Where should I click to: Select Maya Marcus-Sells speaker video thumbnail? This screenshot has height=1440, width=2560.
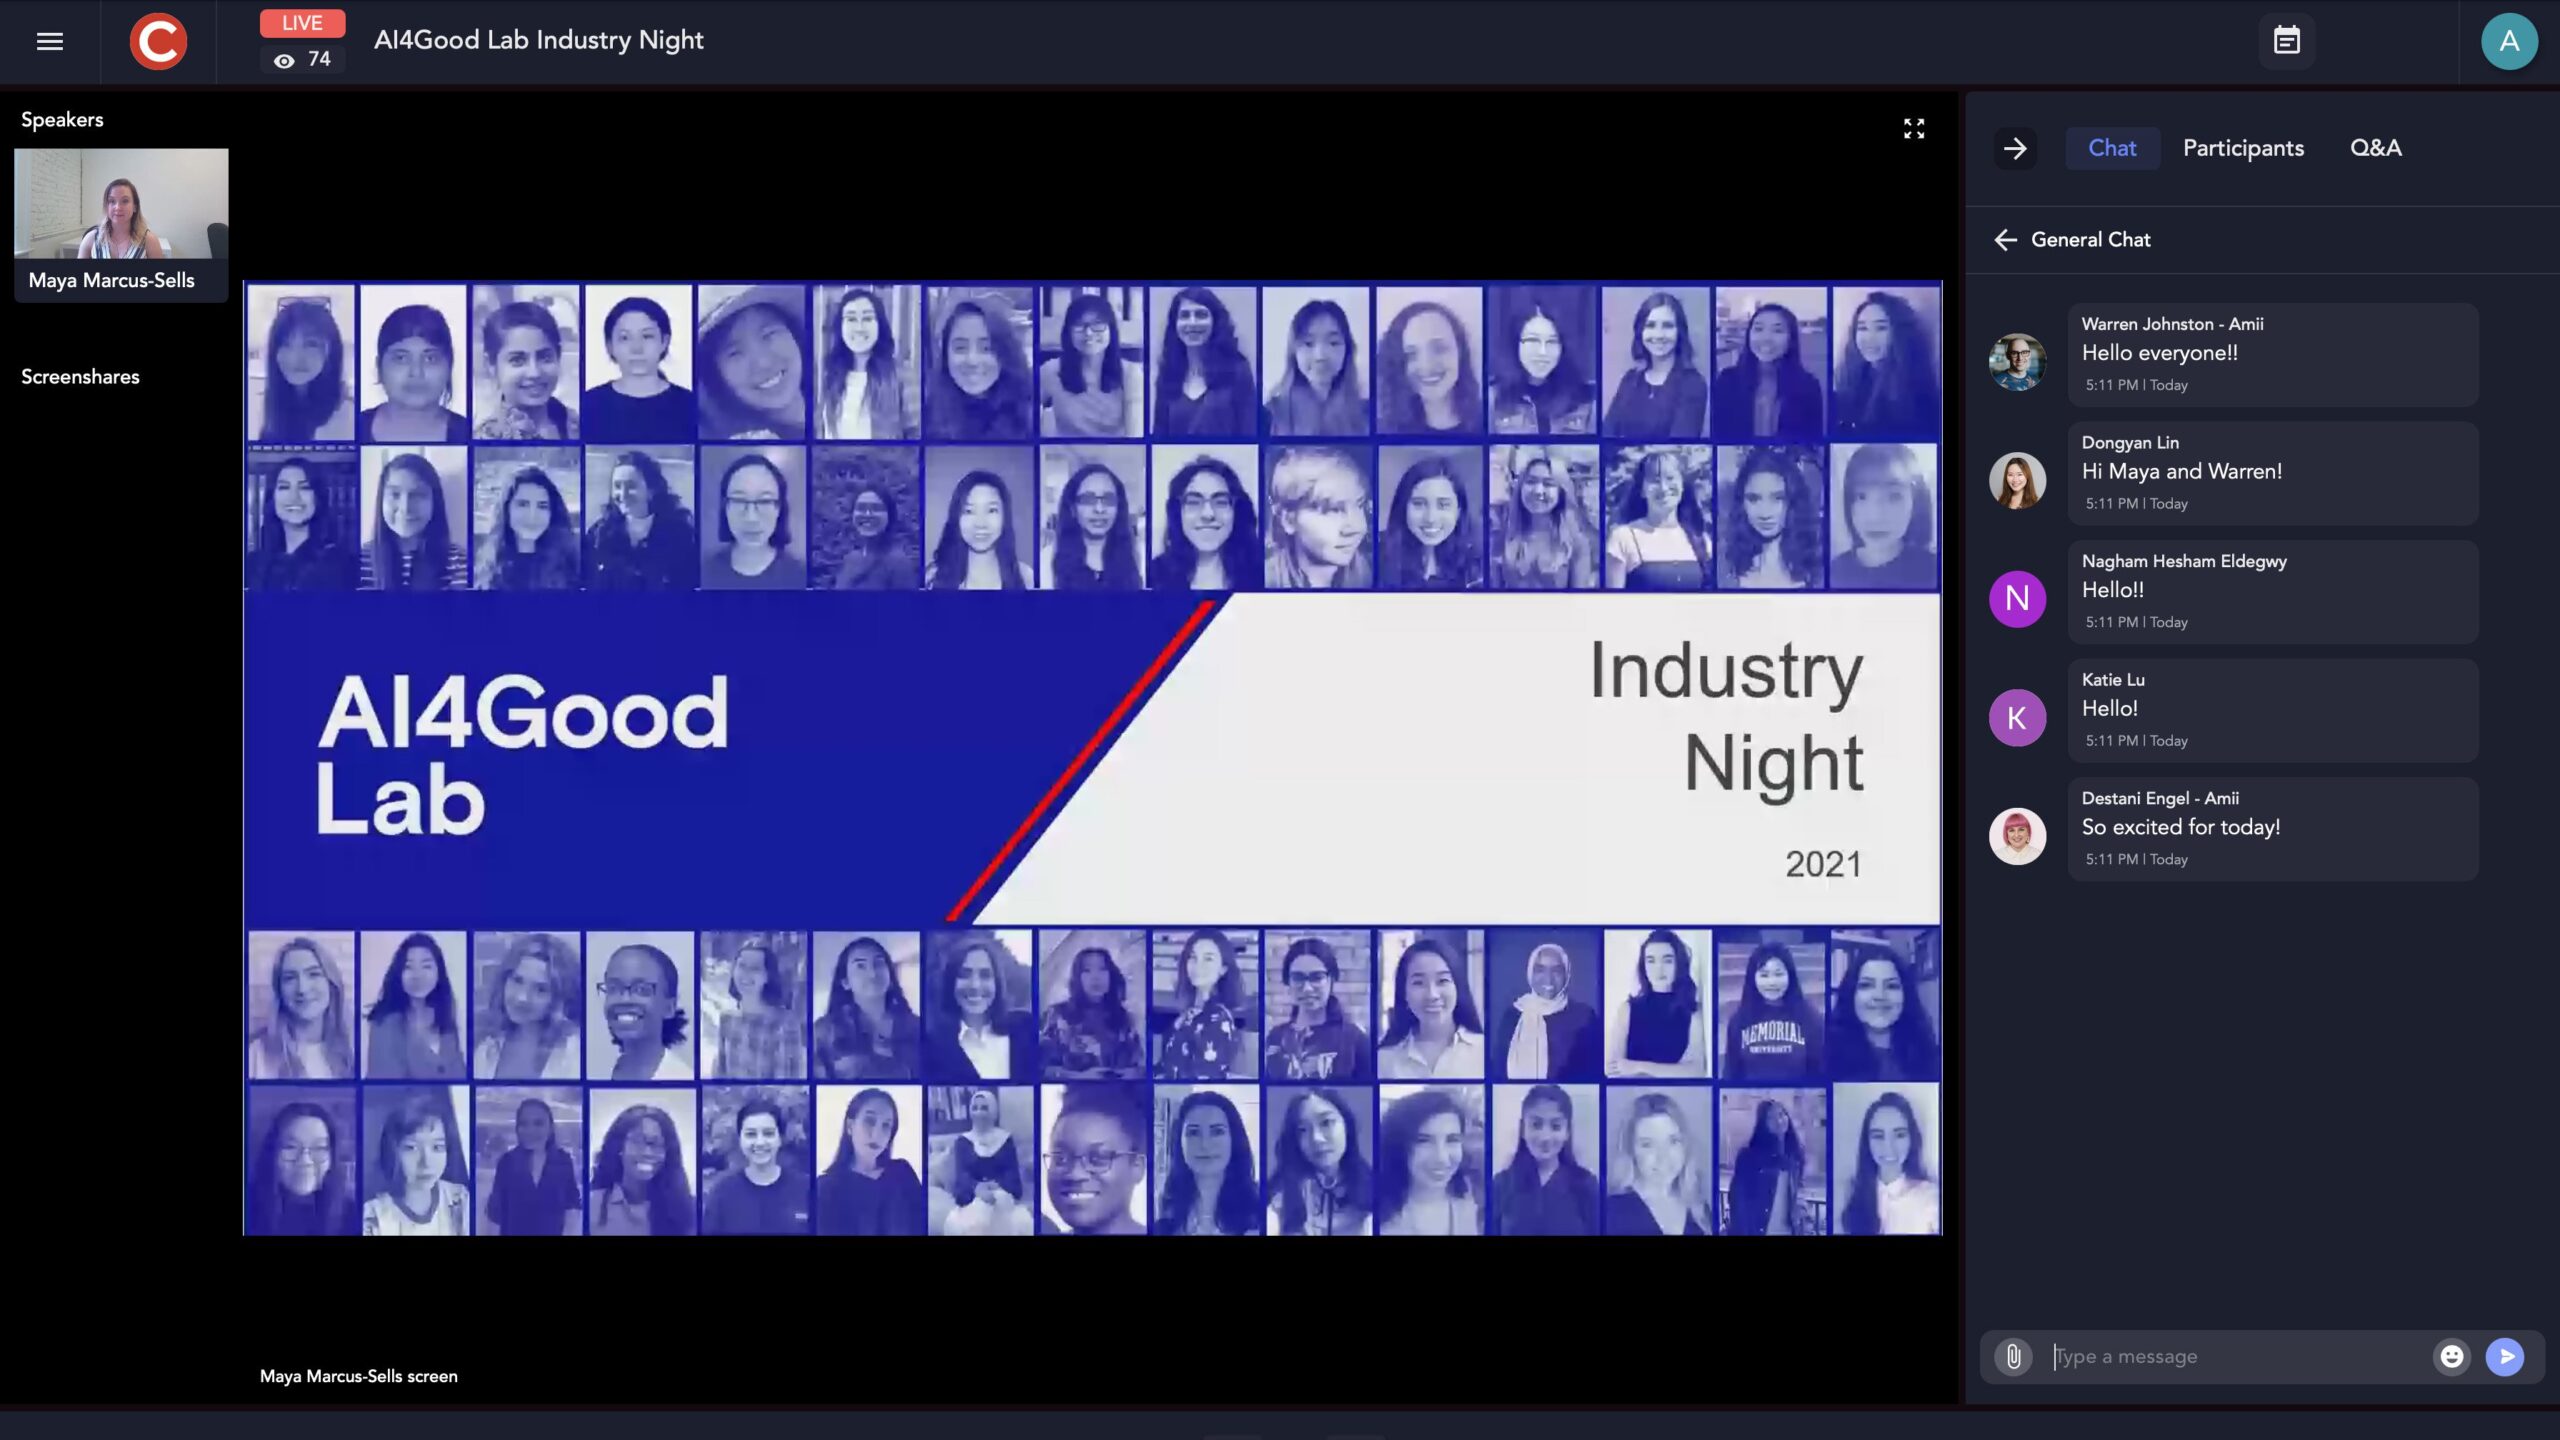point(121,204)
